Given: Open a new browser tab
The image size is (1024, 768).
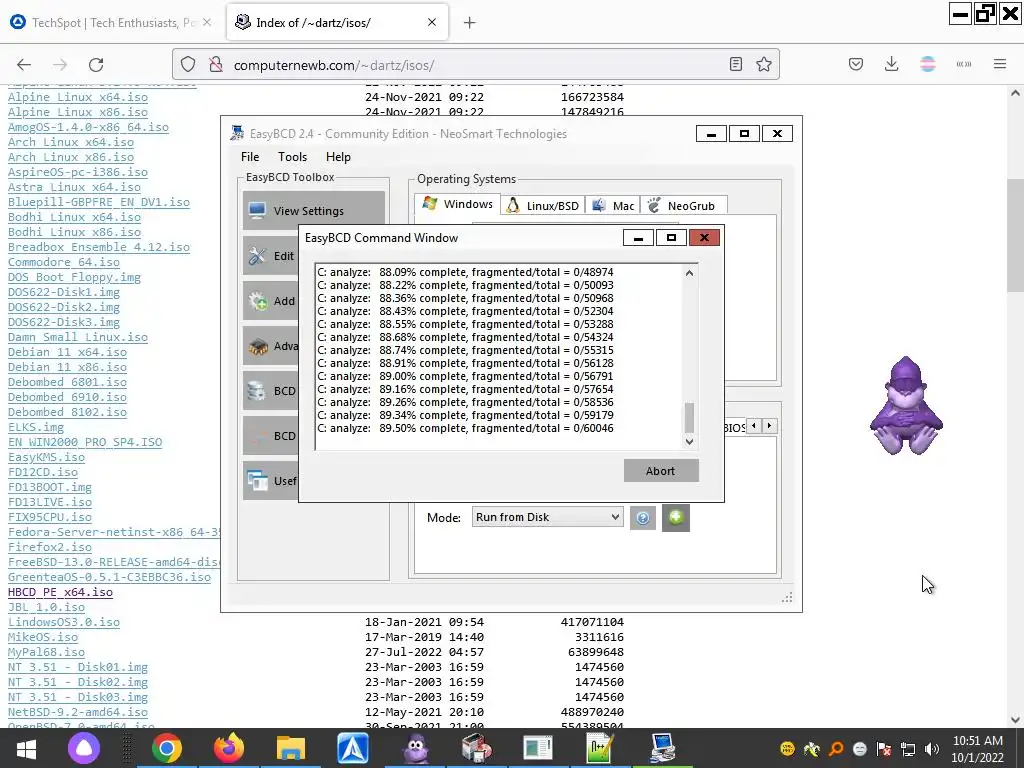Looking at the screenshot, I should [x=470, y=23].
